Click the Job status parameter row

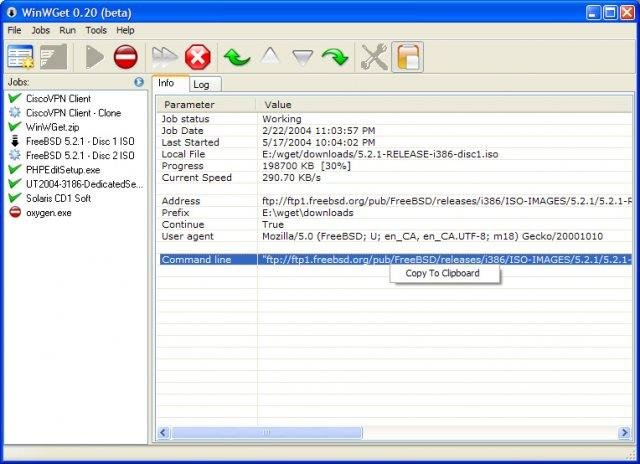point(395,119)
